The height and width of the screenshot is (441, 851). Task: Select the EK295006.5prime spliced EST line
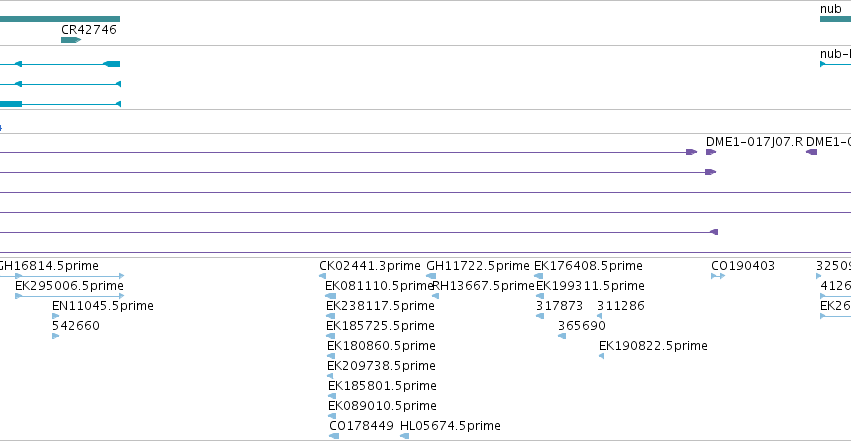coord(69,296)
